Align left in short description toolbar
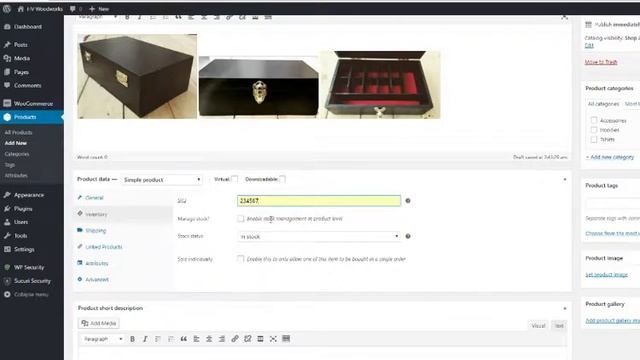 (196, 339)
